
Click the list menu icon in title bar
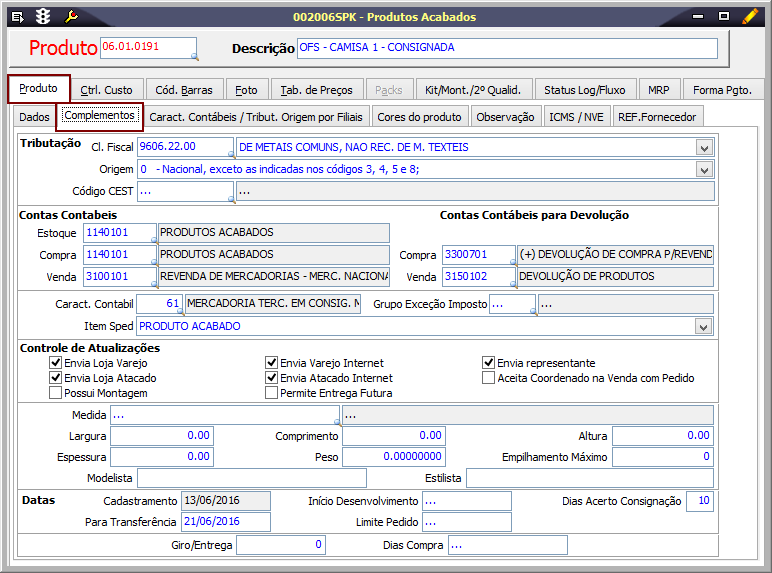(17, 17)
